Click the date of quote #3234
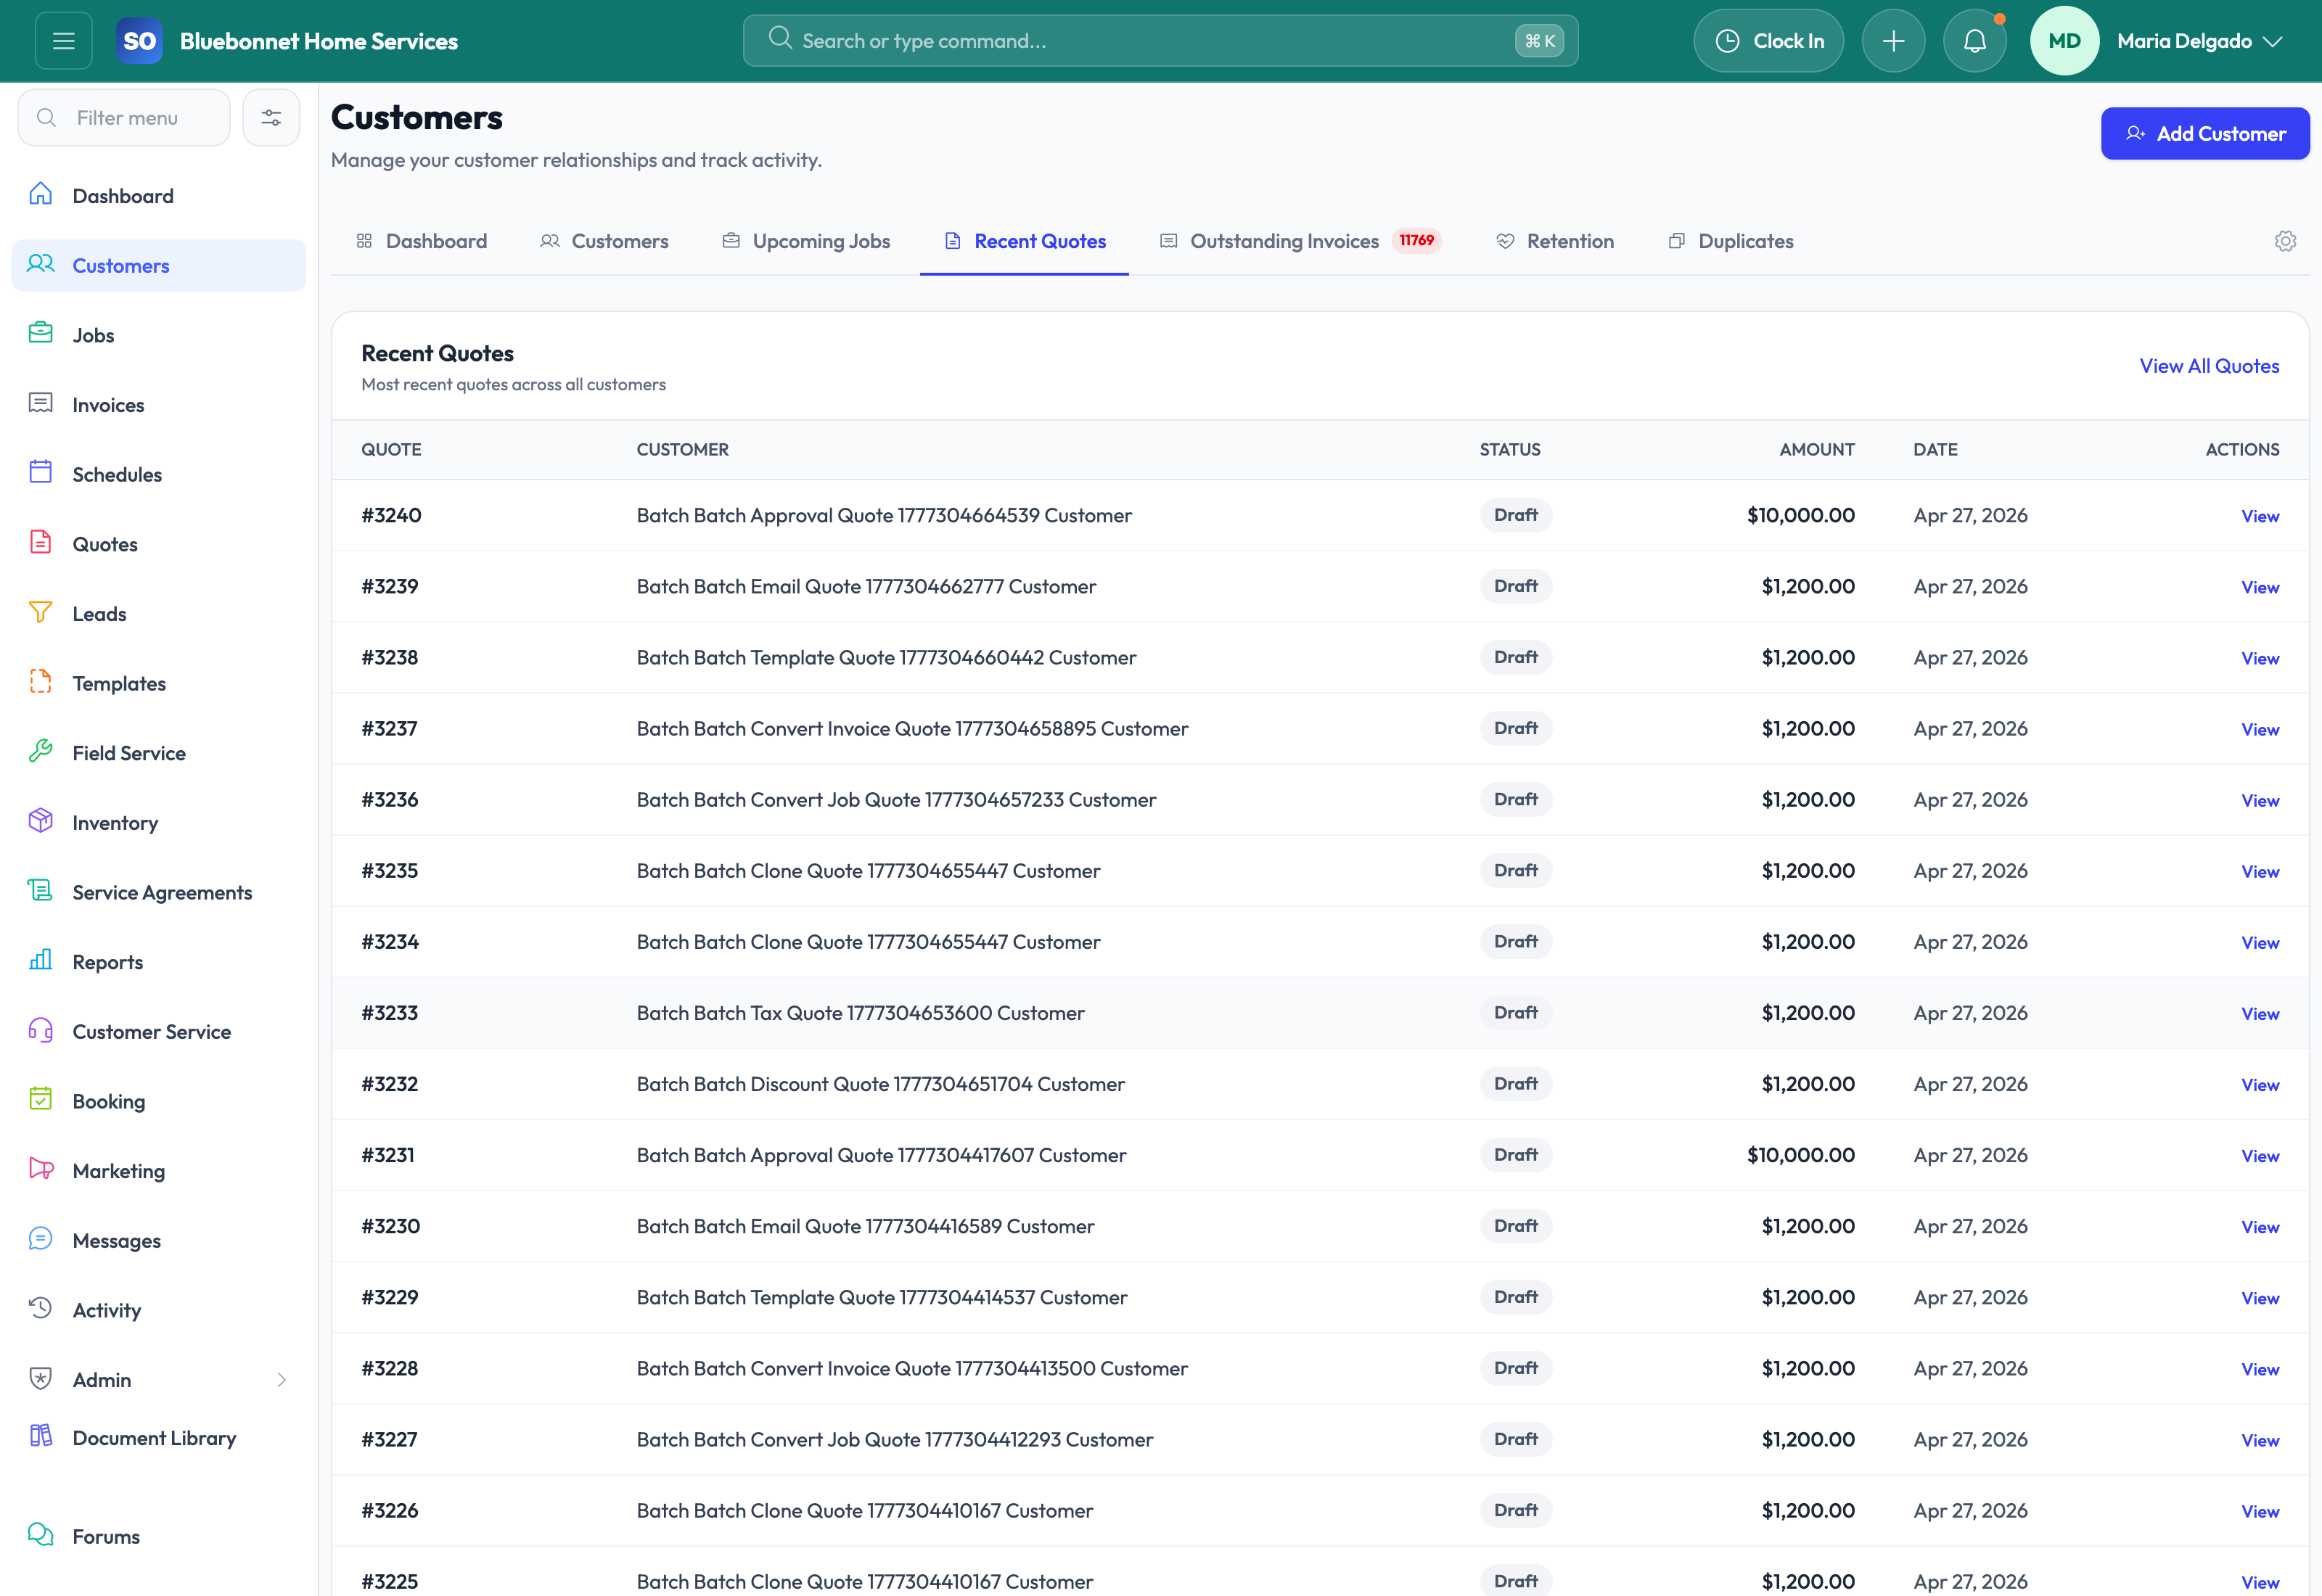2322x1596 pixels. point(1970,941)
